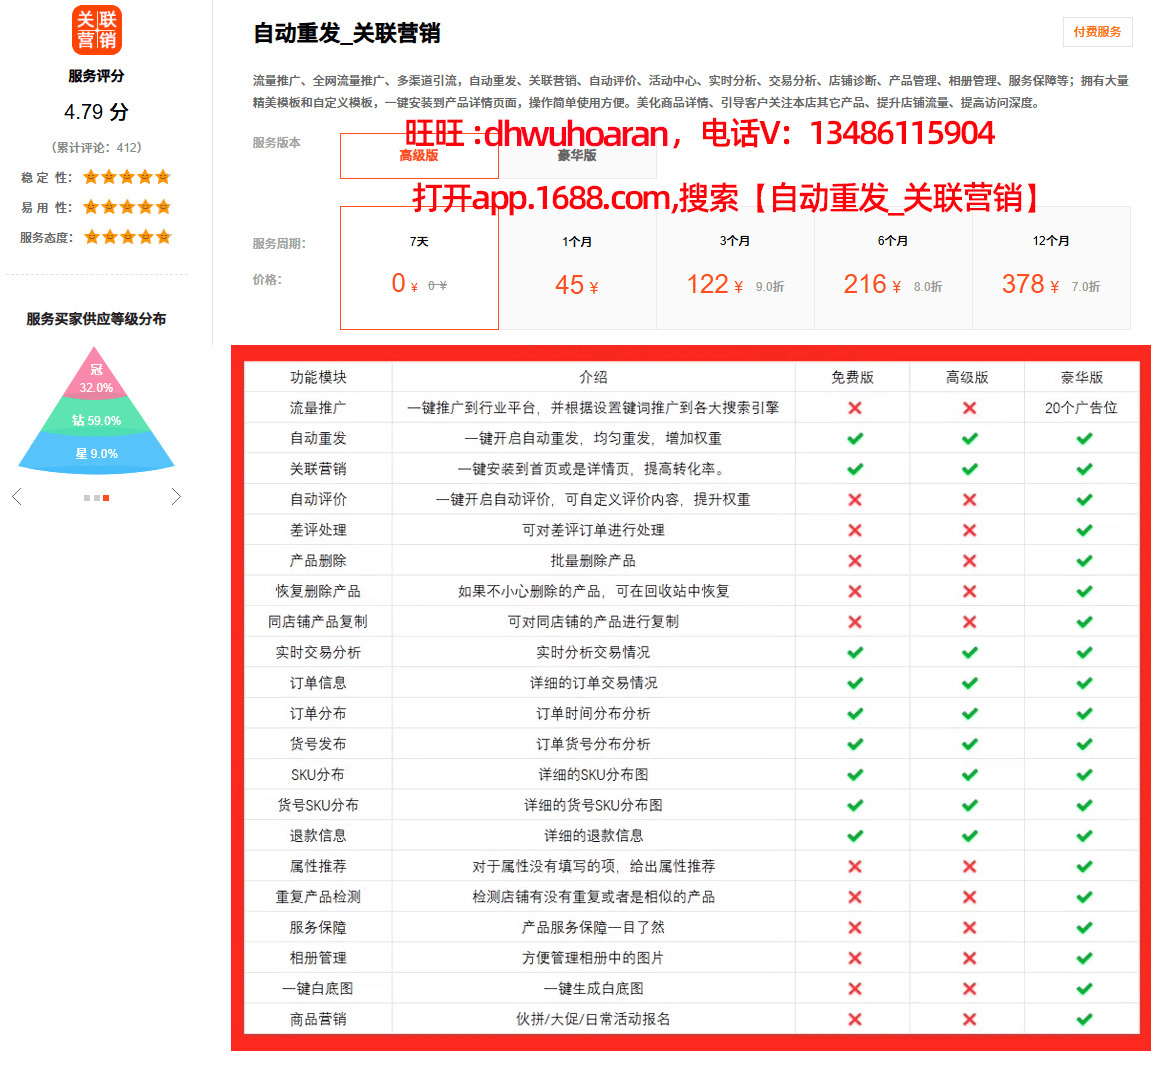Viewport: 1169px width, 1065px height.
Task: Click the 介绍 table header
Action: coord(593,377)
